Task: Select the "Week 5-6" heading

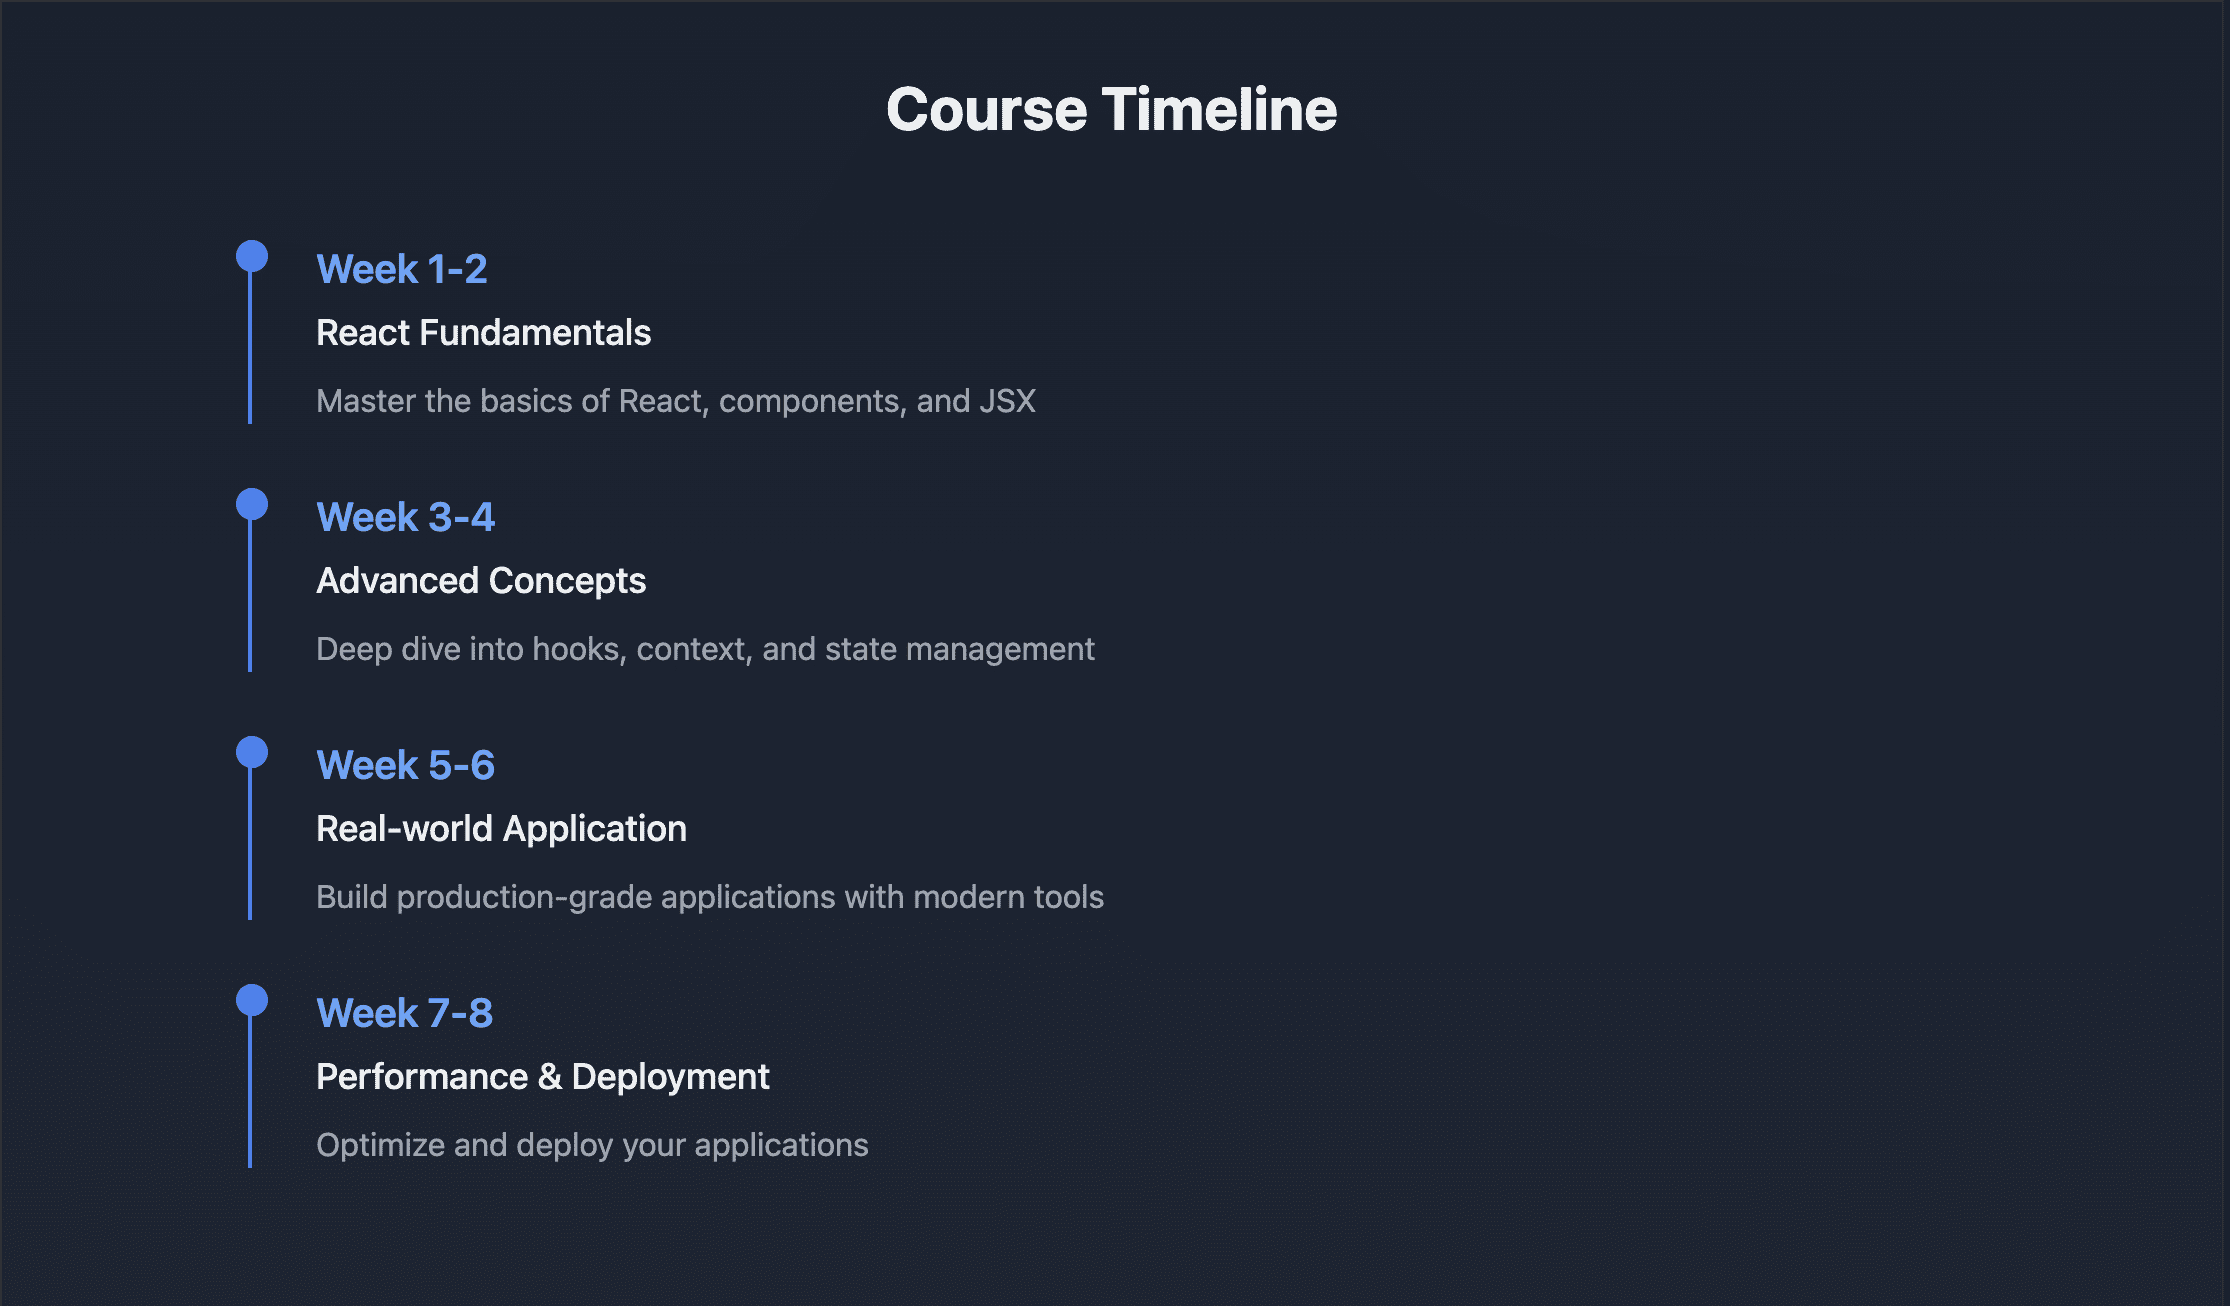Action: point(405,765)
